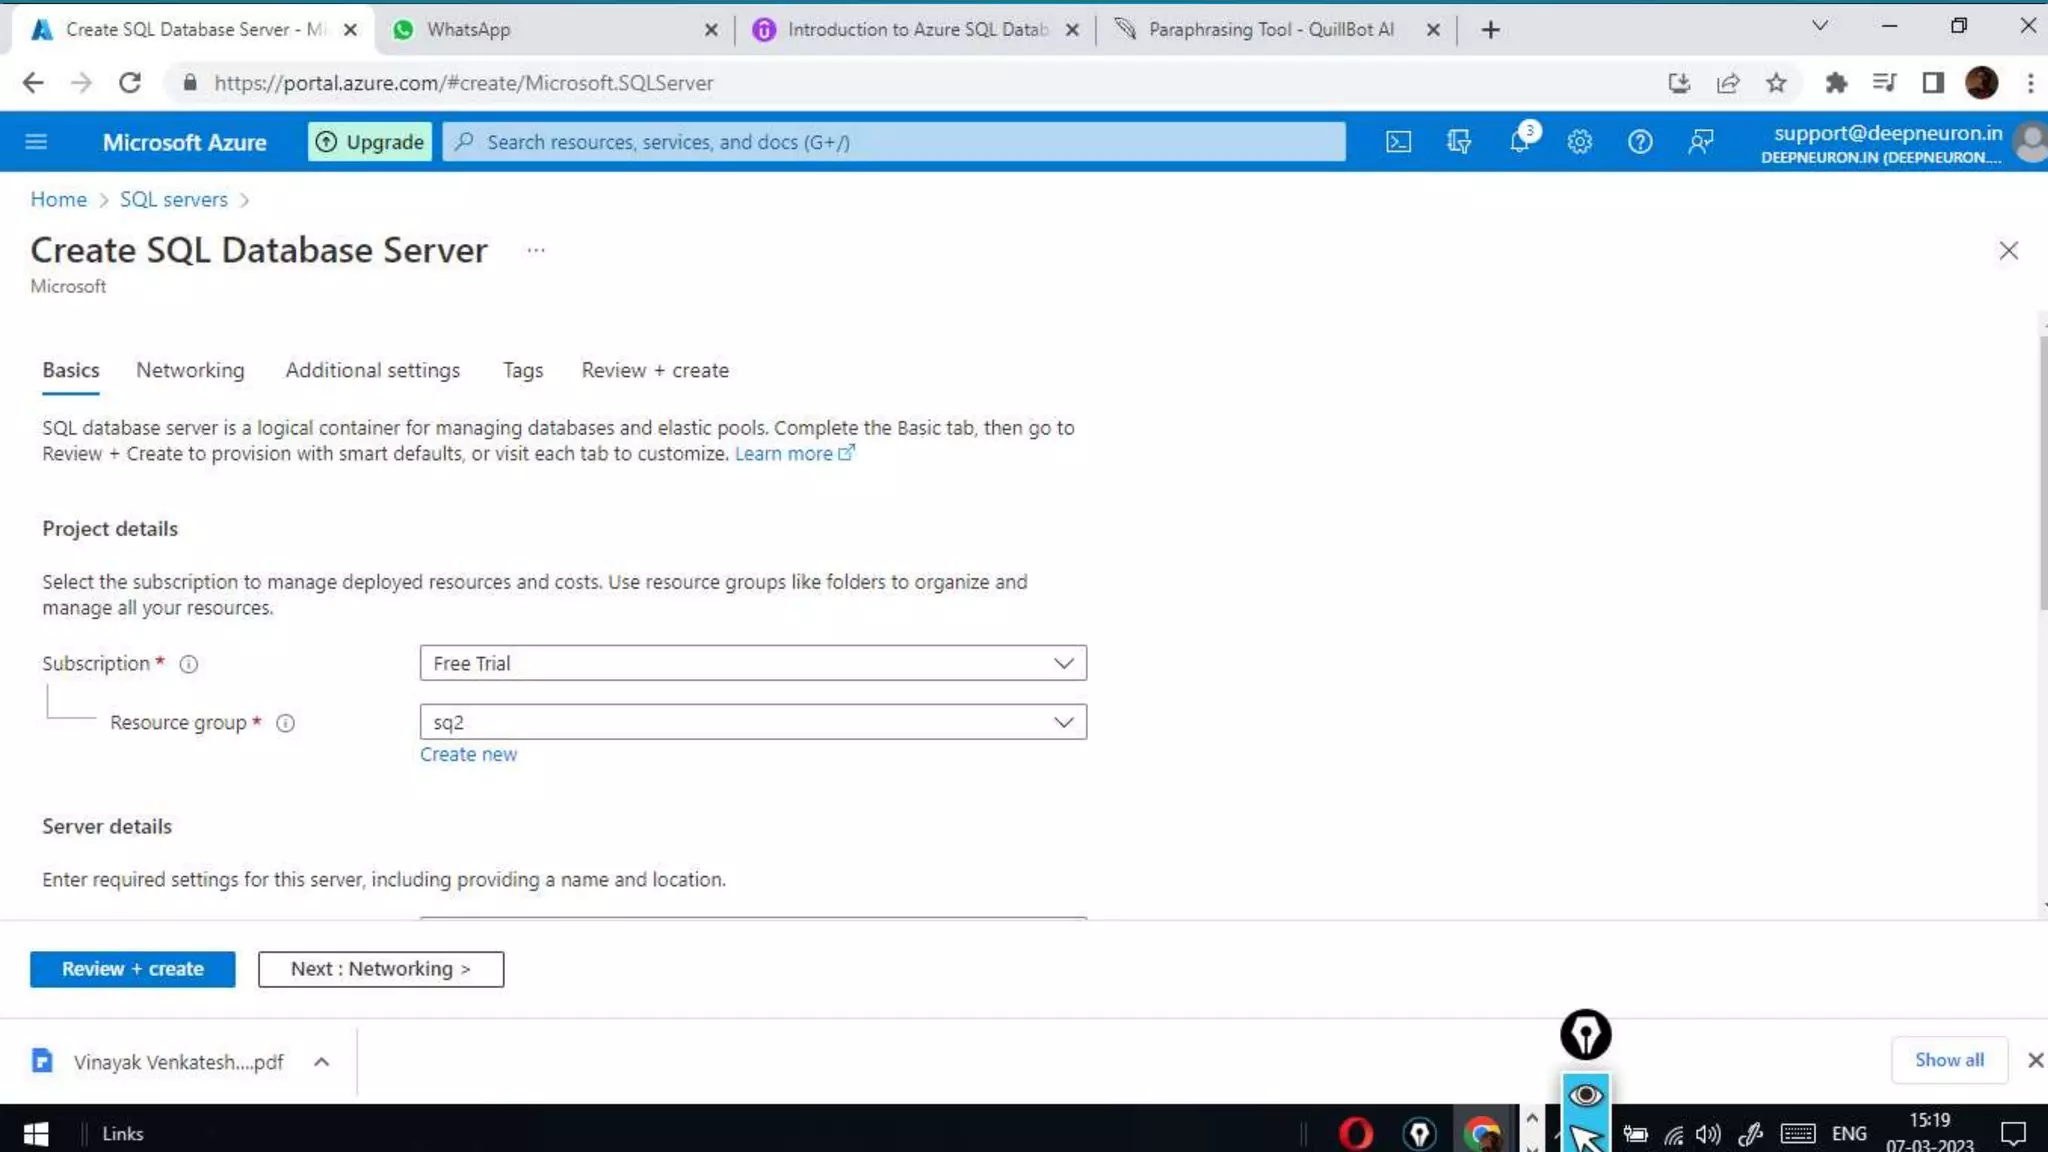Switch to the Tags tab
This screenshot has height=1152, width=2048.
[523, 370]
